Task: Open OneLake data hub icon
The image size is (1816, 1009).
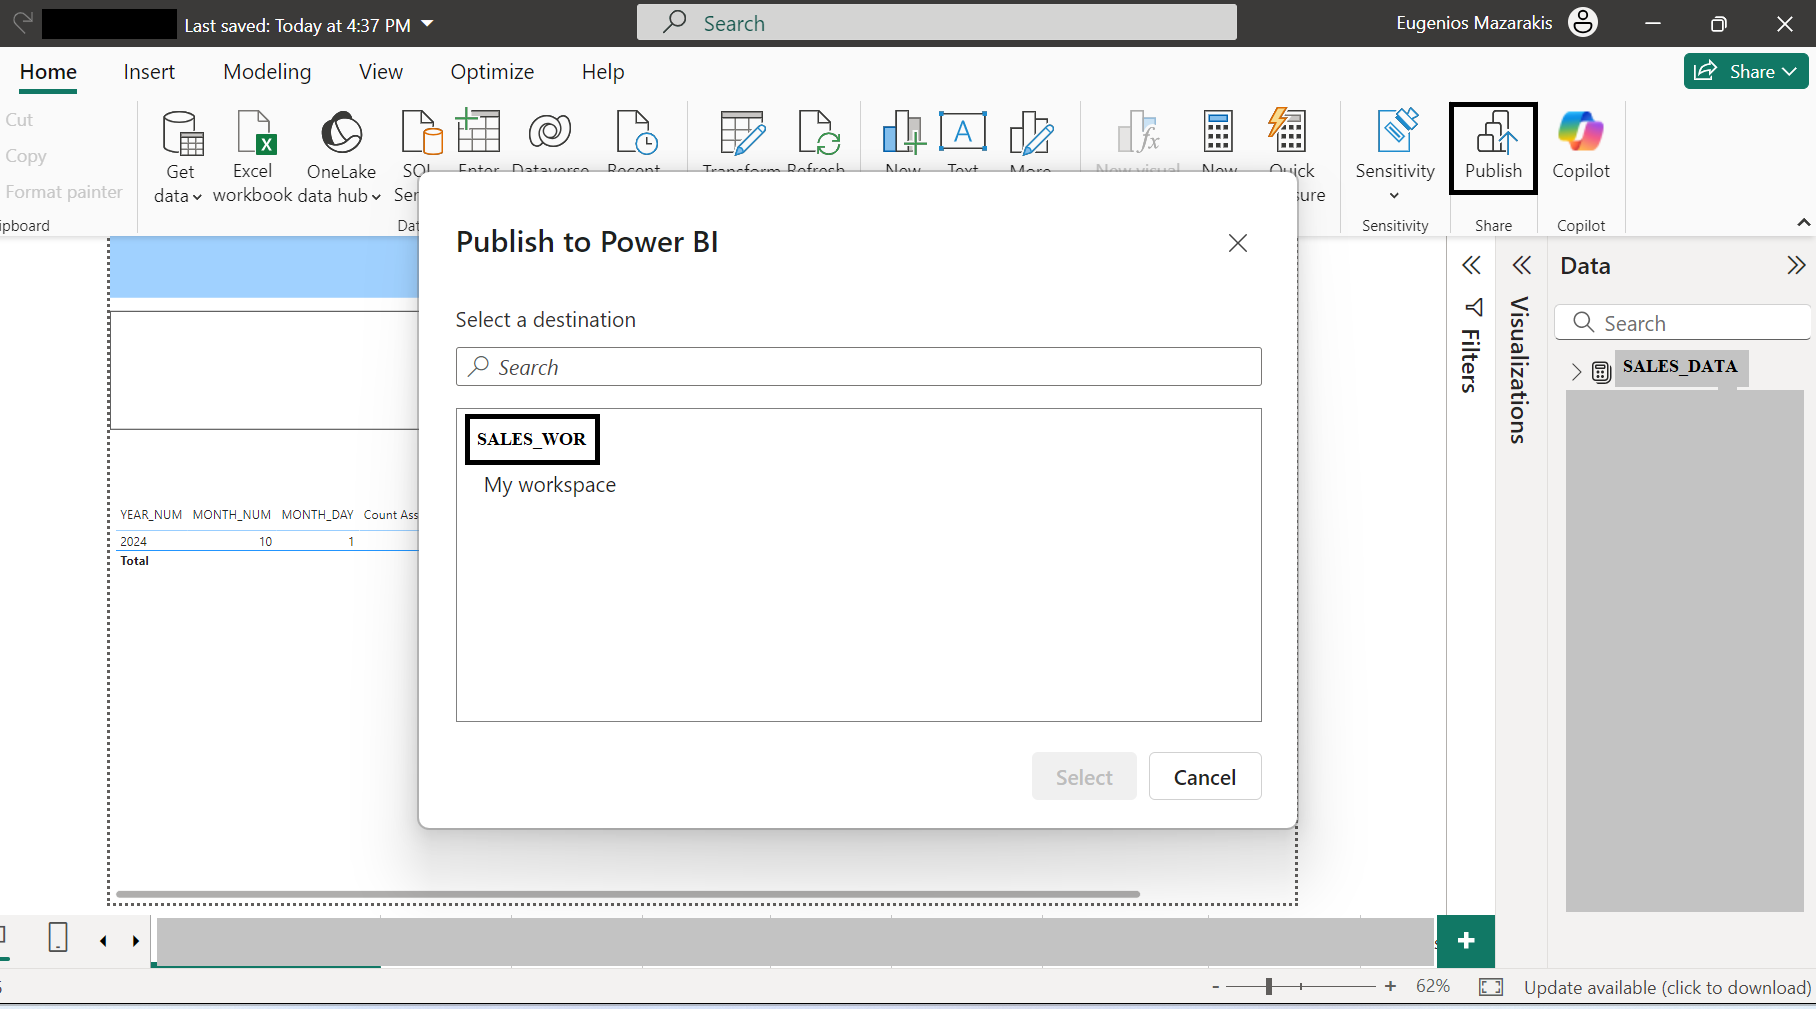Action: coord(341,134)
